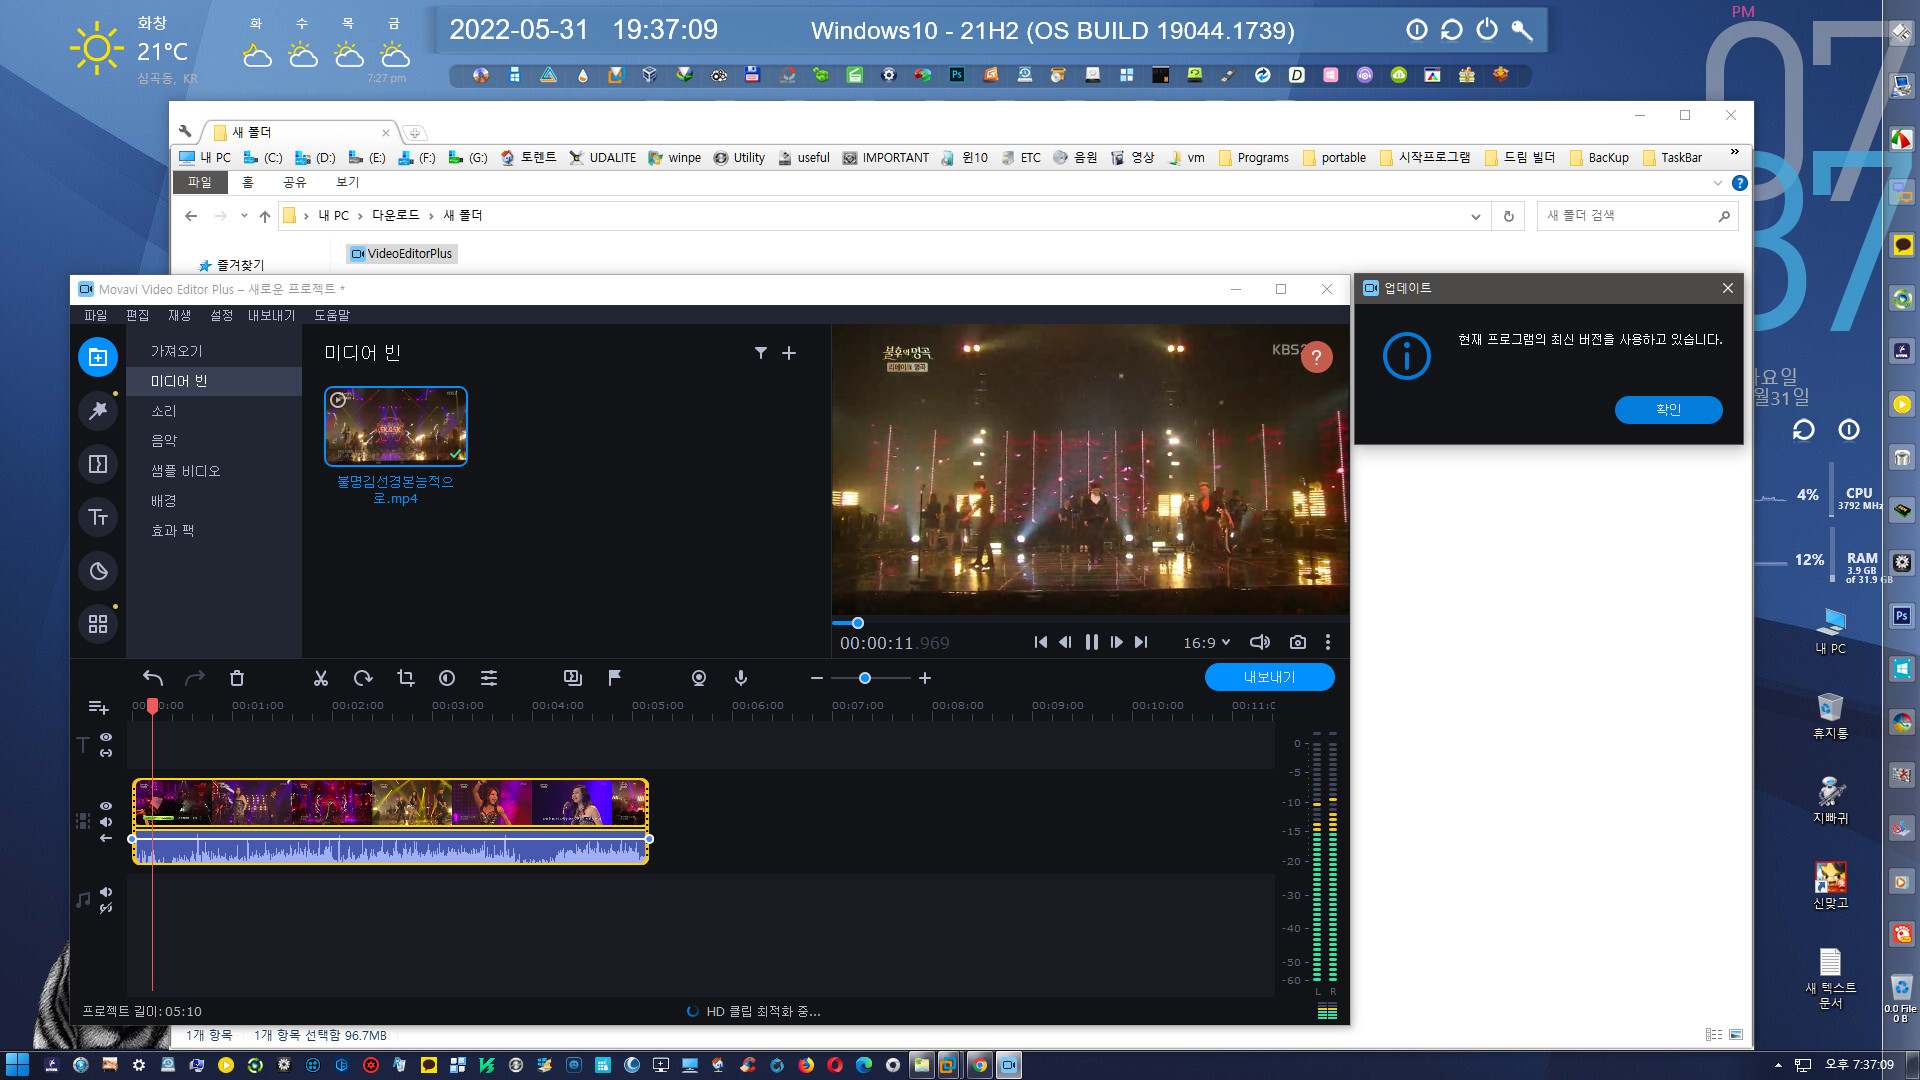Mute the audio track speaker
This screenshot has height=1080, width=1920.
(x=106, y=892)
